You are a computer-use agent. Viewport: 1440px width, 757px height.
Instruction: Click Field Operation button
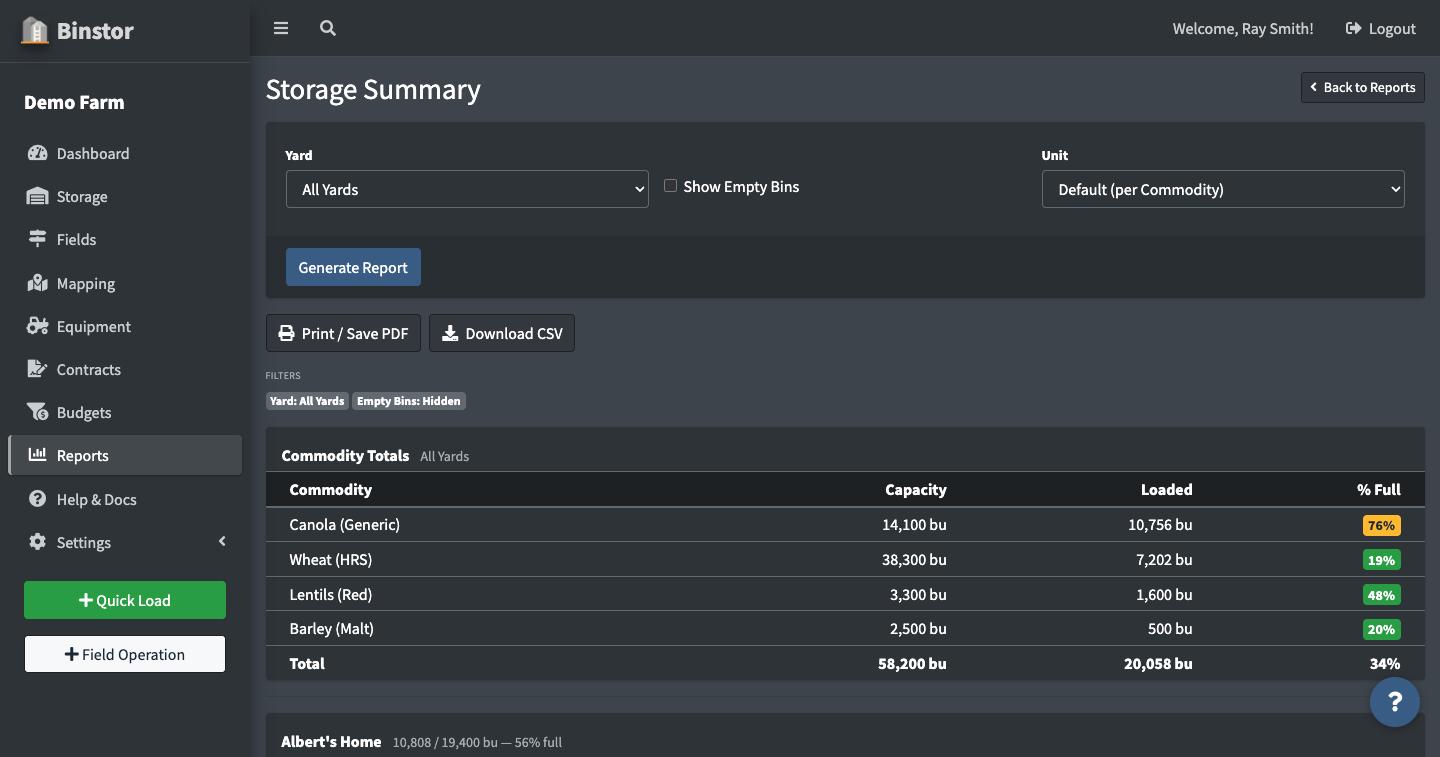(x=125, y=654)
